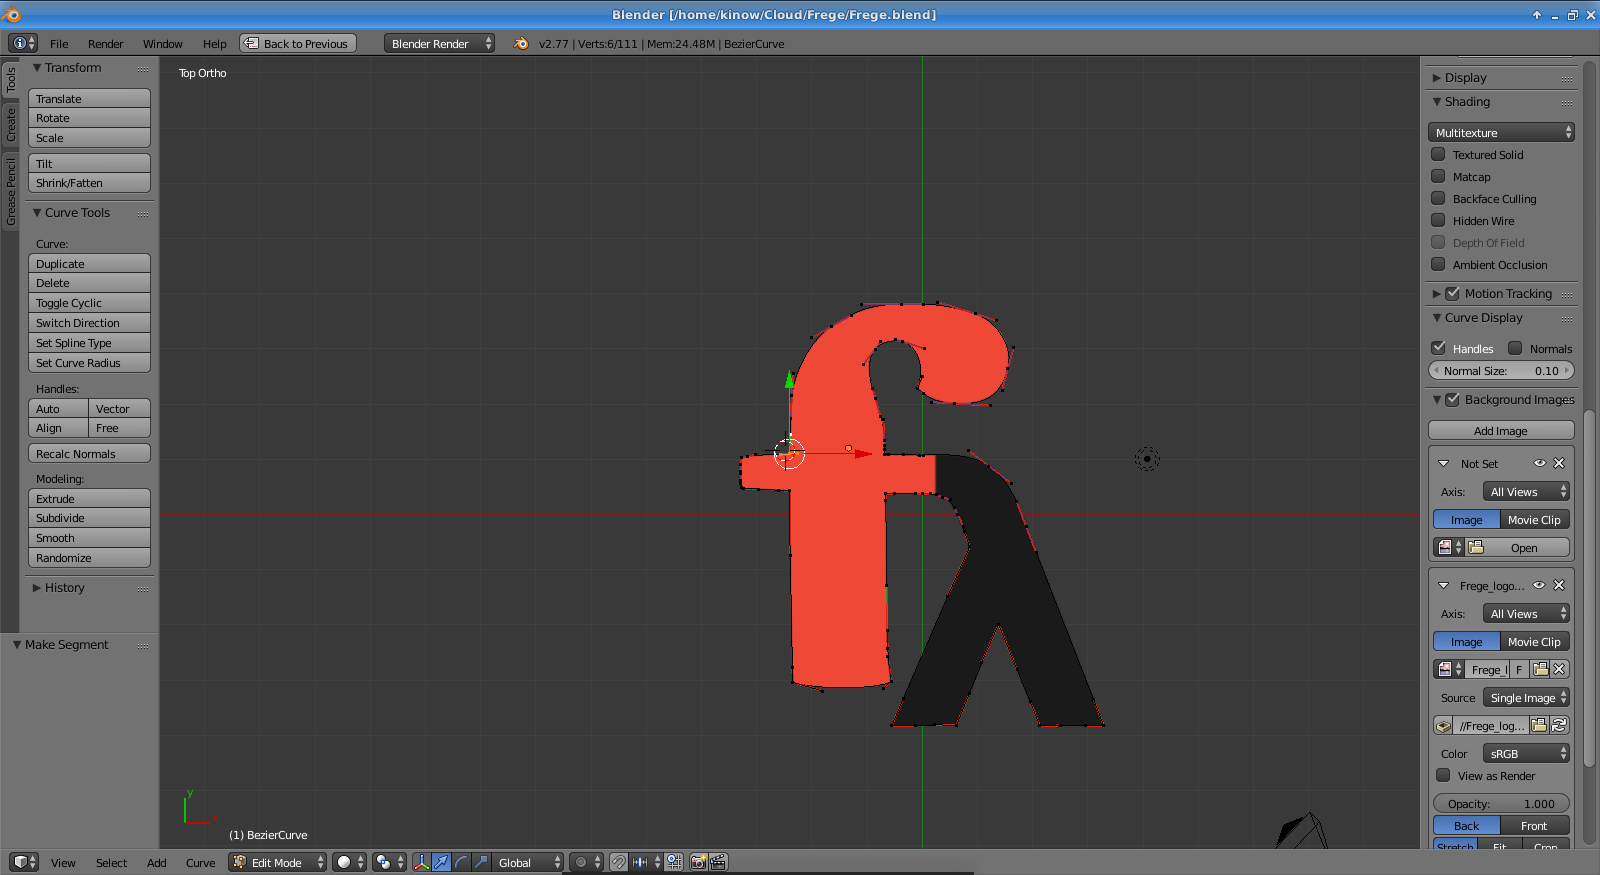Viewport: 1600px width, 875px height.
Task: Adjust the Normal Size field
Action: tap(1501, 370)
